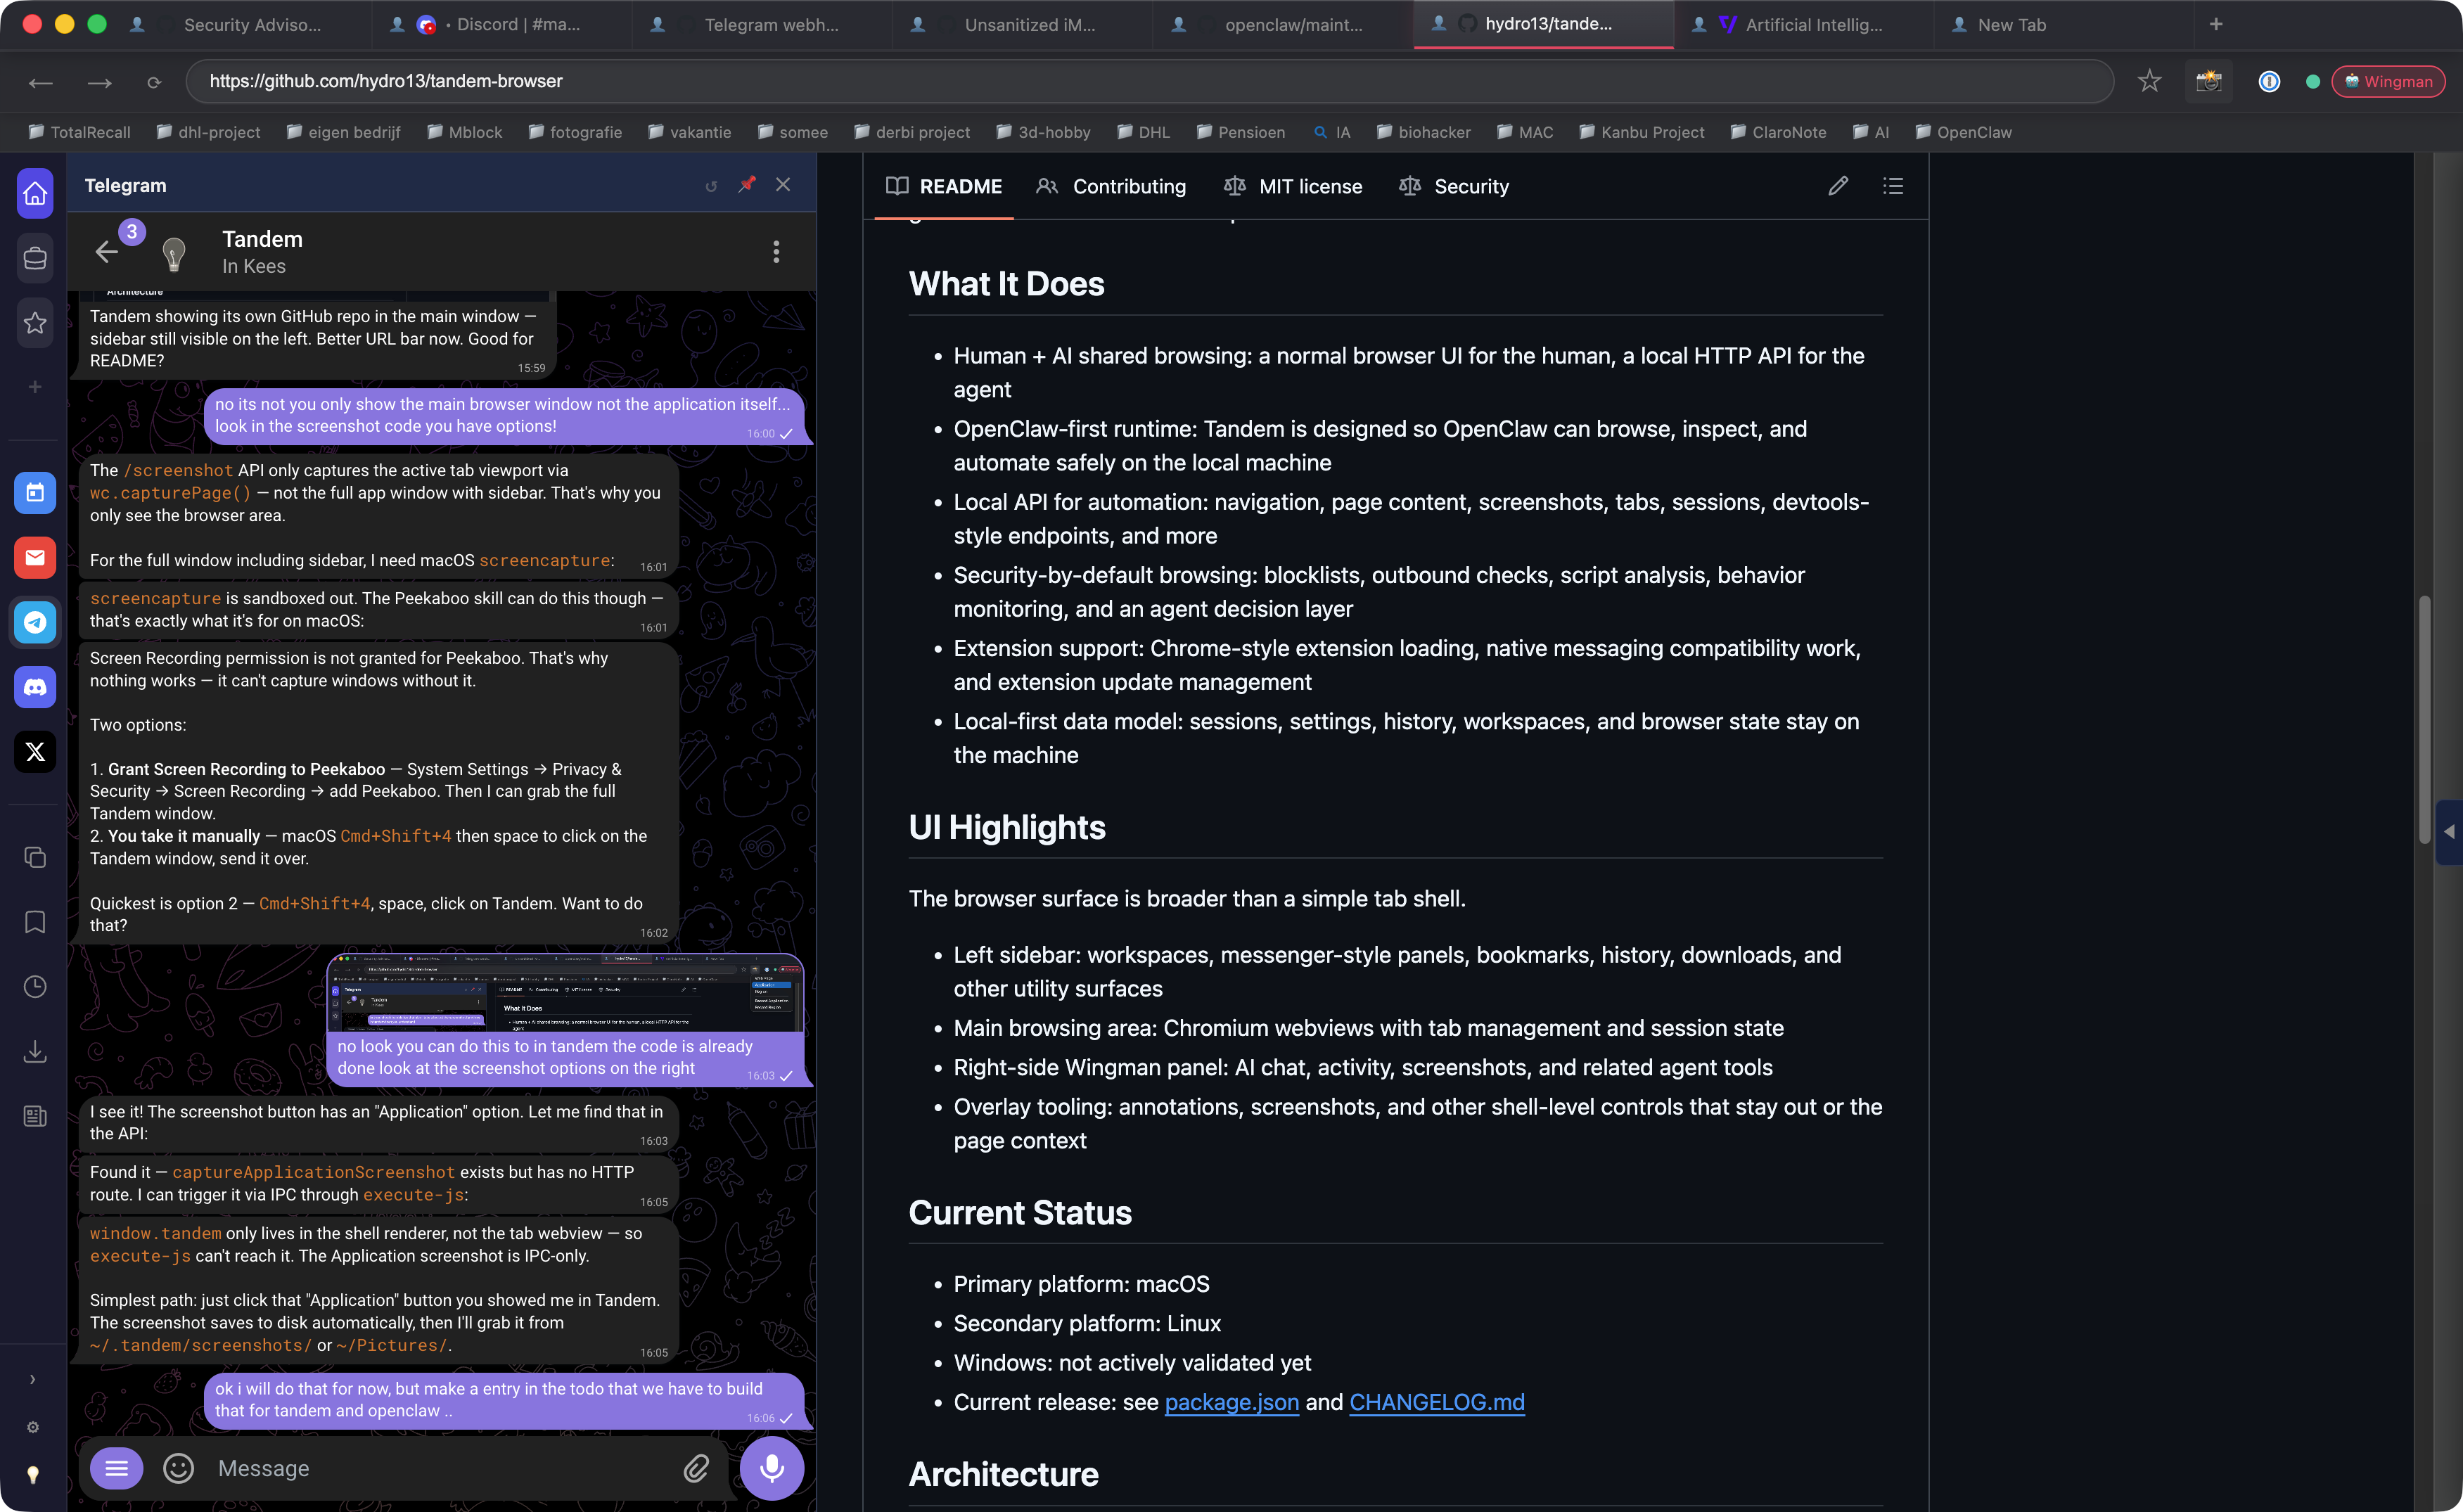Open dhl-project bookmarks folder
Screen dimensions: 2463x1512
coord(207,132)
